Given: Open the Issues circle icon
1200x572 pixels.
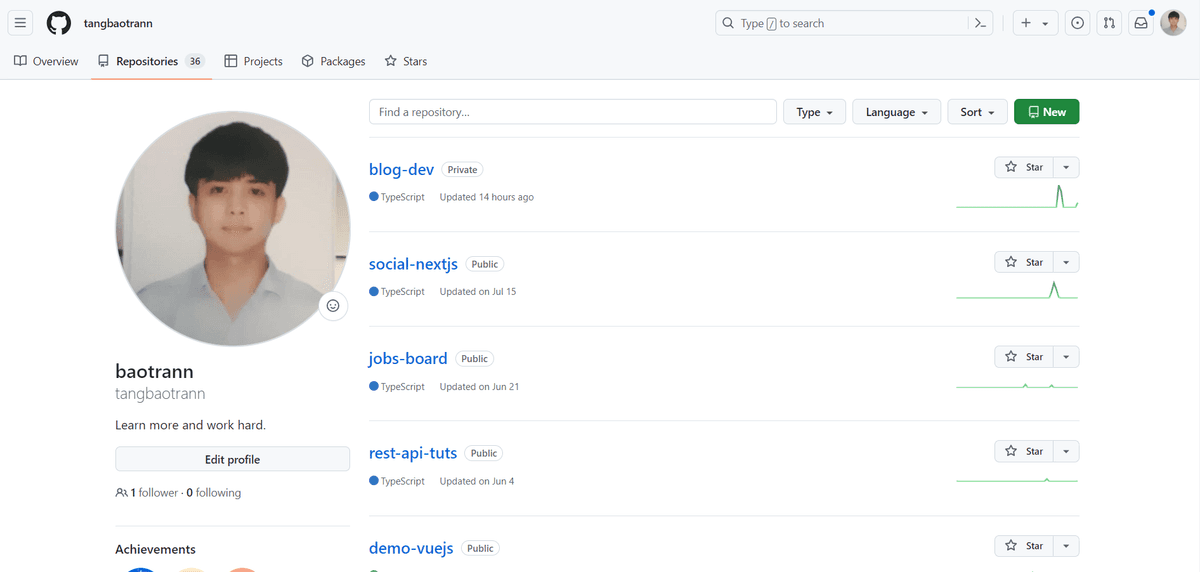Looking at the screenshot, I should (x=1078, y=23).
